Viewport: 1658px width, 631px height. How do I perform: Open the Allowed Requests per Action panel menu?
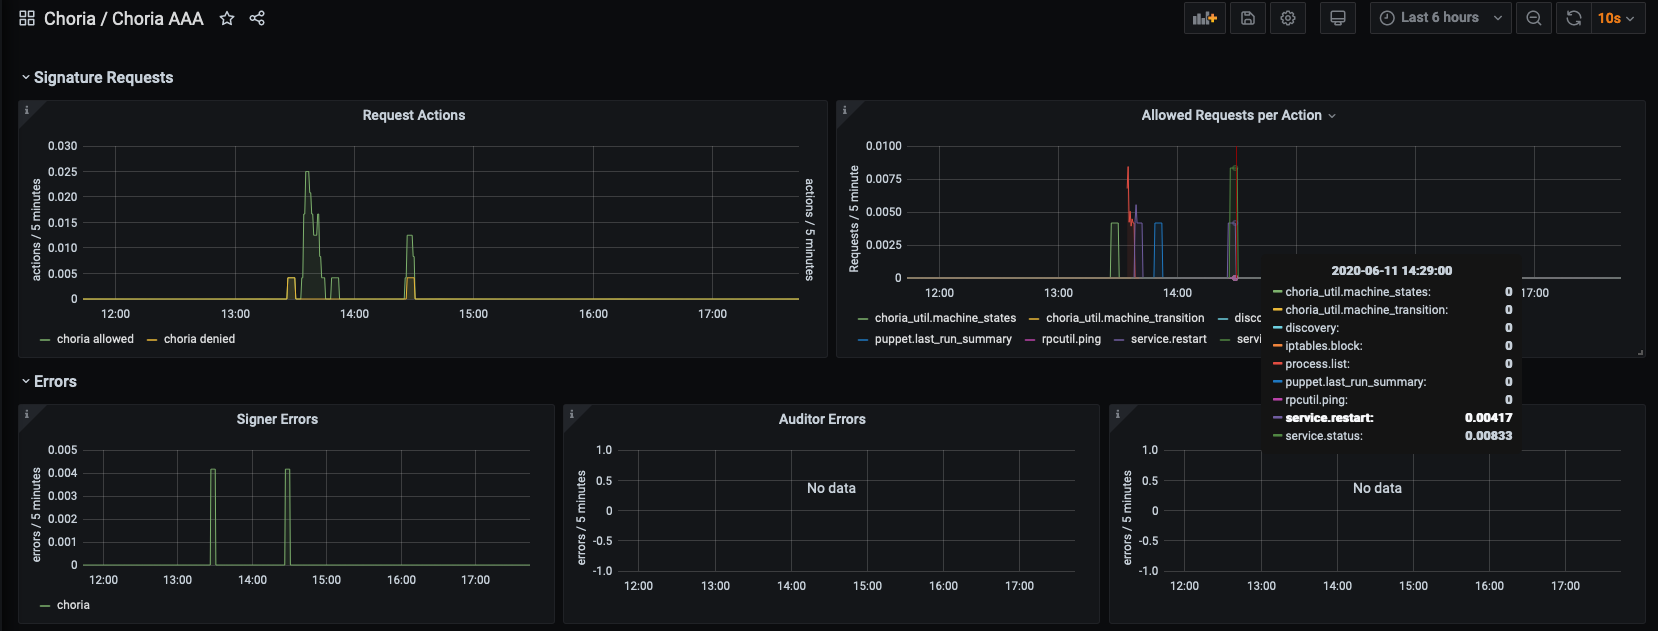(x=1332, y=116)
